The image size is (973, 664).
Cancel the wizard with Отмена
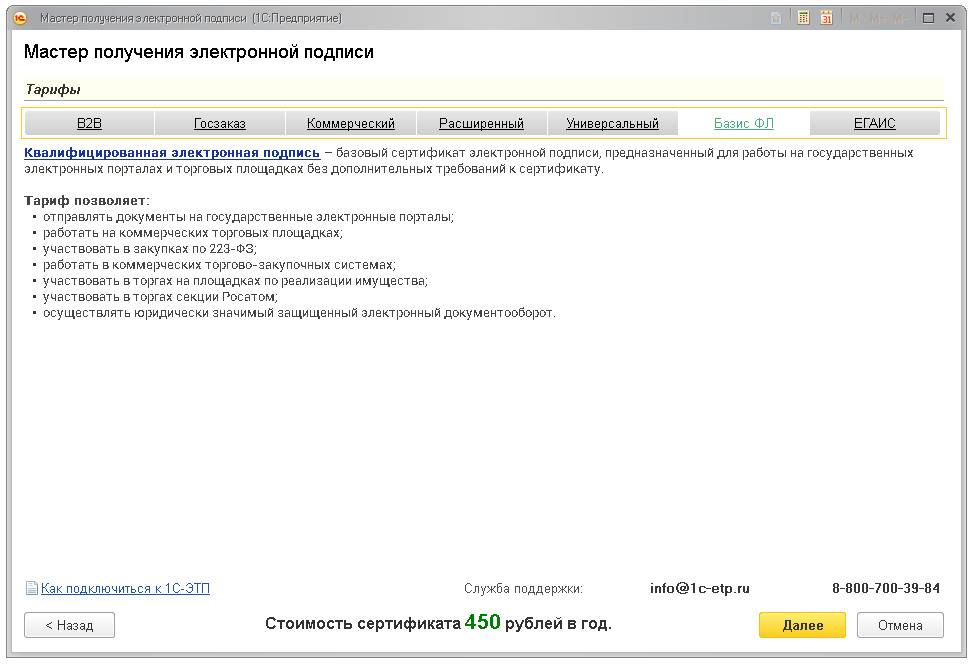click(900, 625)
